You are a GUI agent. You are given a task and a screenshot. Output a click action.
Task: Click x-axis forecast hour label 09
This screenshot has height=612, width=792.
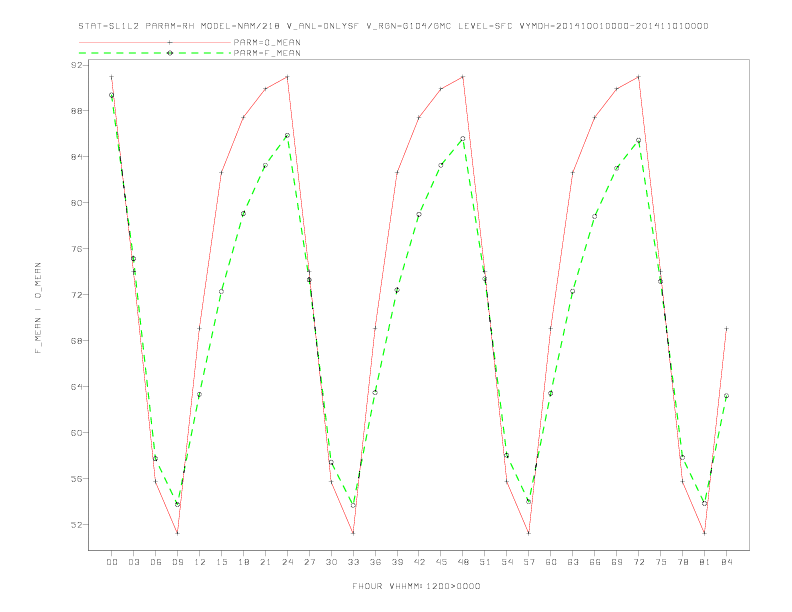point(178,562)
